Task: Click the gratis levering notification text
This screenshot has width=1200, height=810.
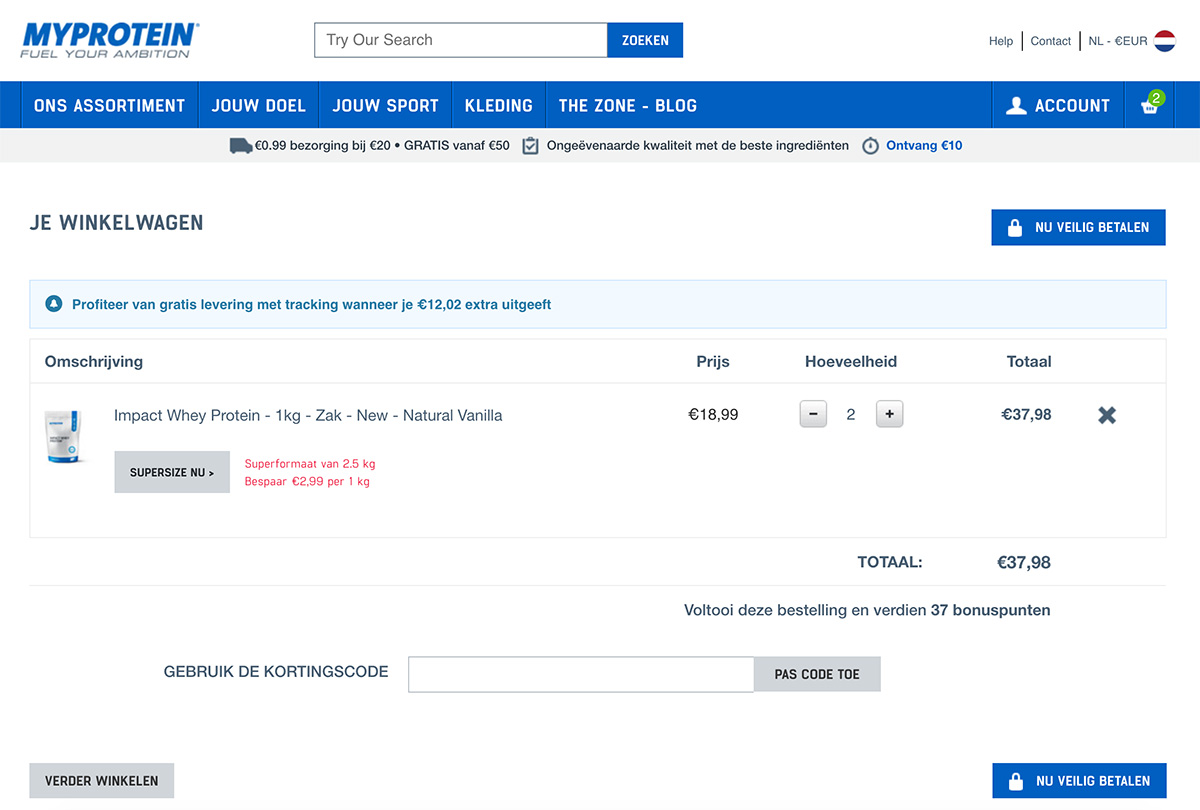Action: (312, 304)
